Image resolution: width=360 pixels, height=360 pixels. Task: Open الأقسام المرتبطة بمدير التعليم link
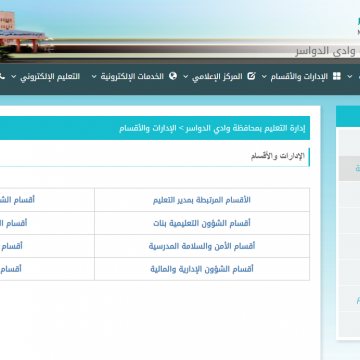point(202,200)
